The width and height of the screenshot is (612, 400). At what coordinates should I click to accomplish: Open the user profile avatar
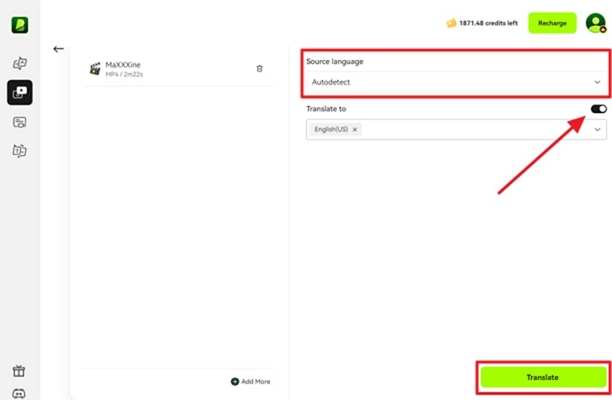(x=595, y=23)
